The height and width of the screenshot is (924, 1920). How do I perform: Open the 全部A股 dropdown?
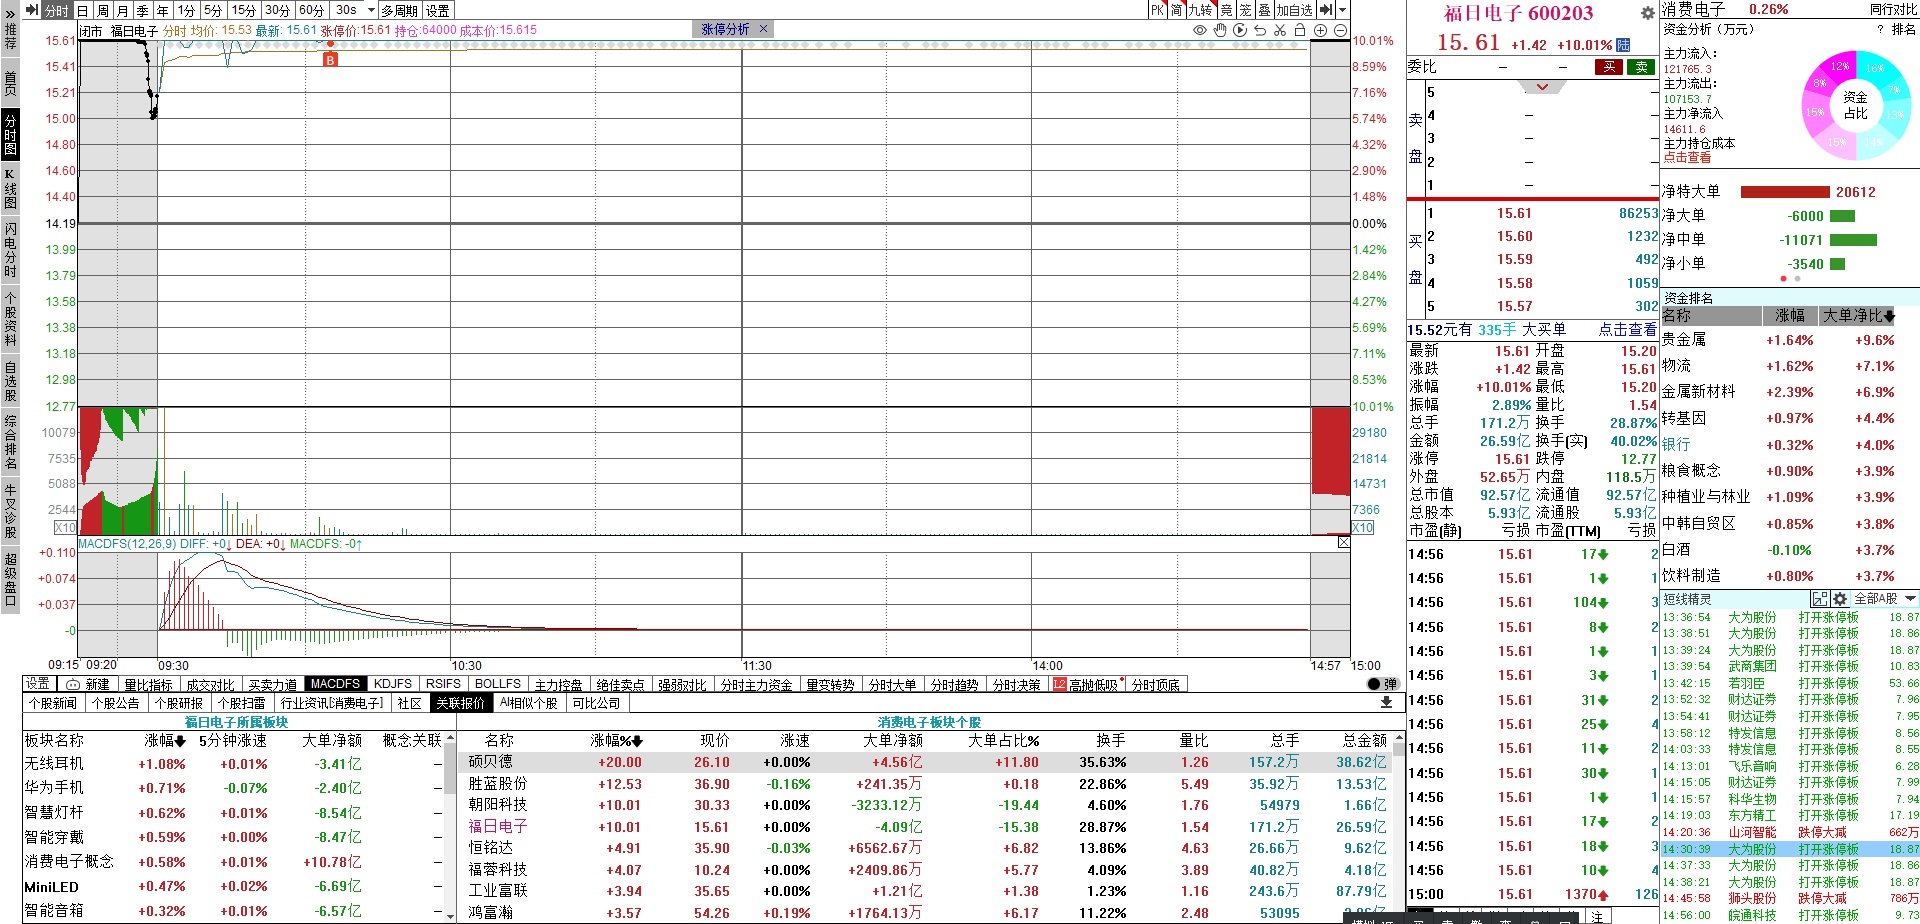pyautogui.click(x=1886, y=599)
